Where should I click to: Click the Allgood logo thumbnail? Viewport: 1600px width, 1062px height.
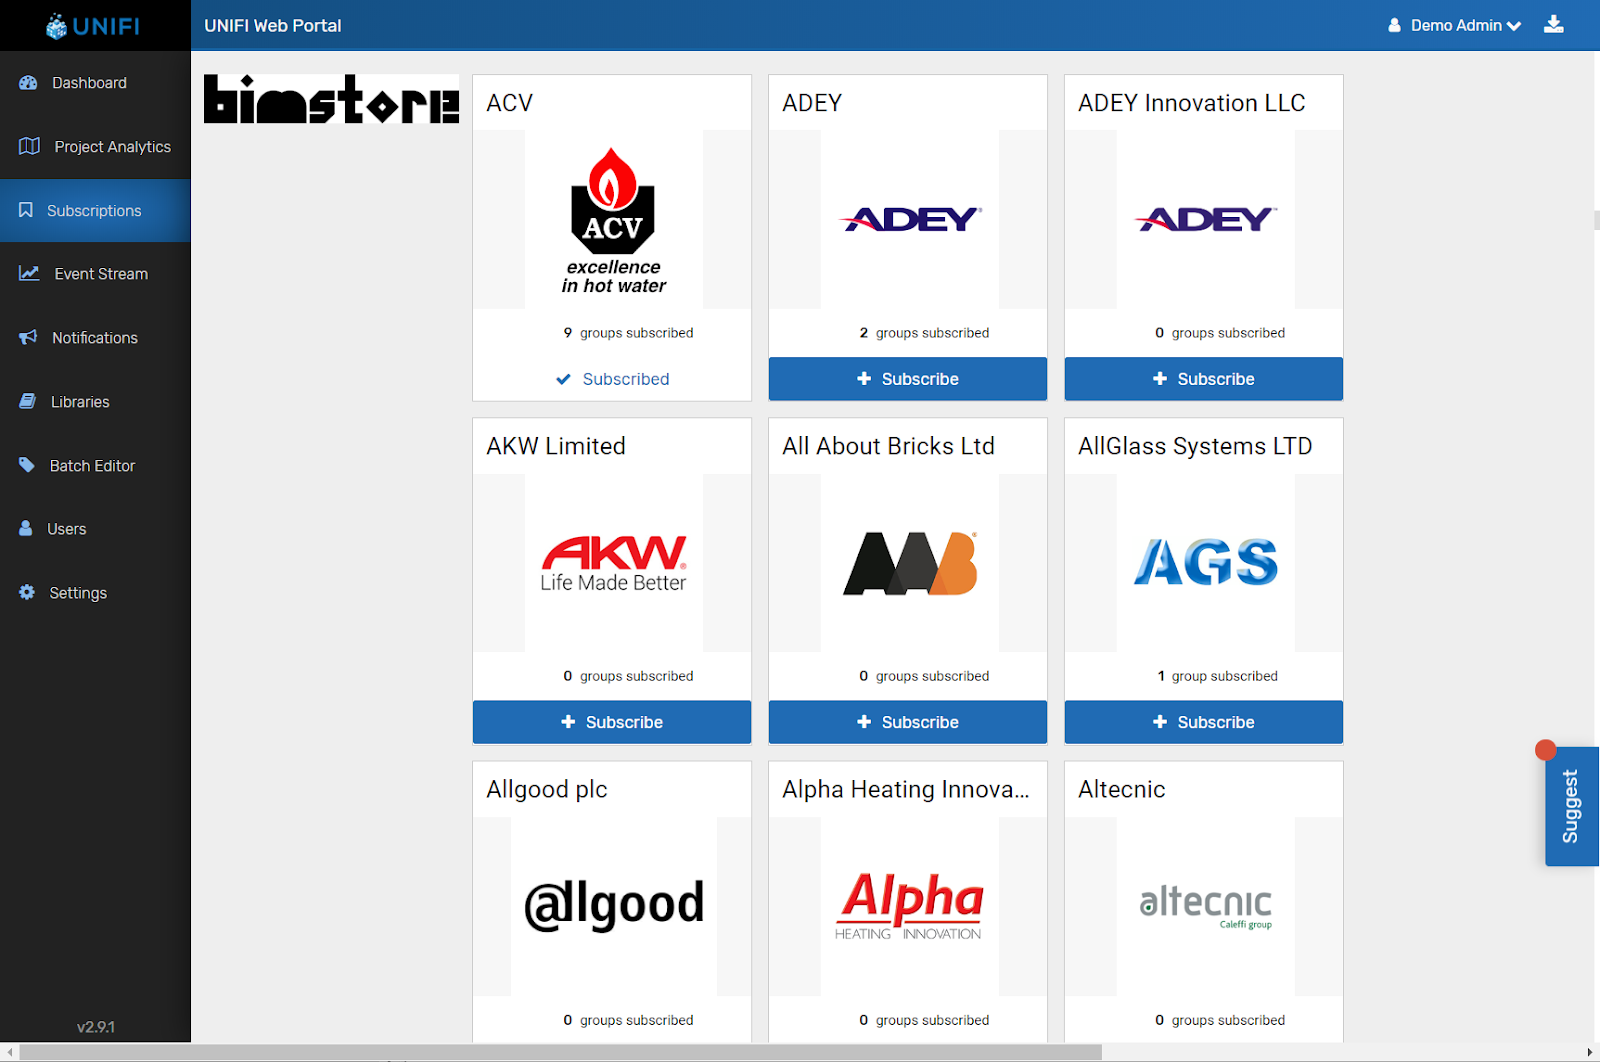click(x=614, y=906)
